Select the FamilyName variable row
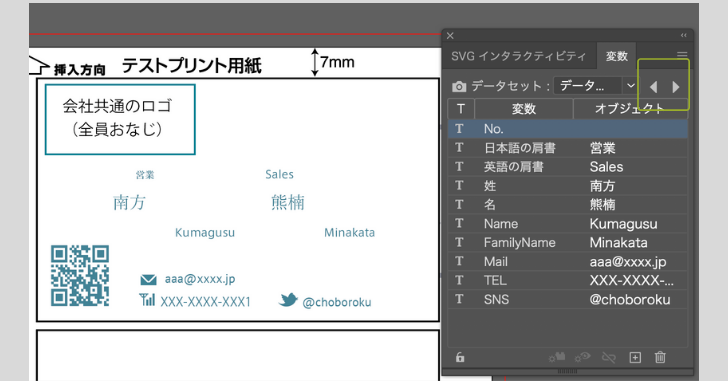This screenshot has height=381, width=728. (568, 243)
